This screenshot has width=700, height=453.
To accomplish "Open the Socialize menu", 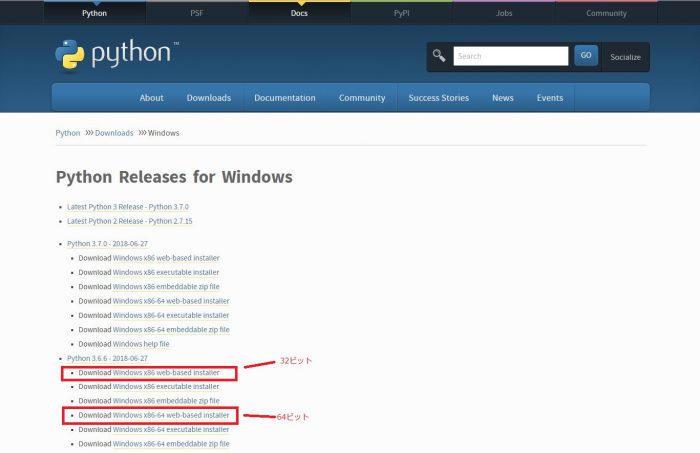I will 625,57.
